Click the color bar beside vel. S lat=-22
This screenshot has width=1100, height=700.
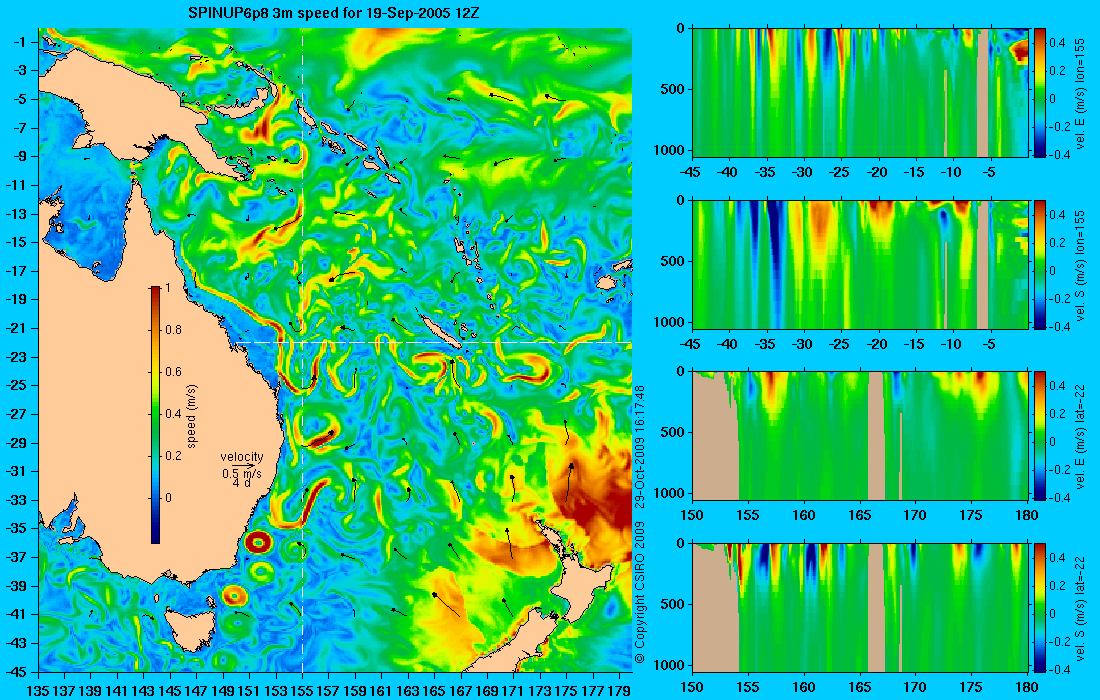1039,607
